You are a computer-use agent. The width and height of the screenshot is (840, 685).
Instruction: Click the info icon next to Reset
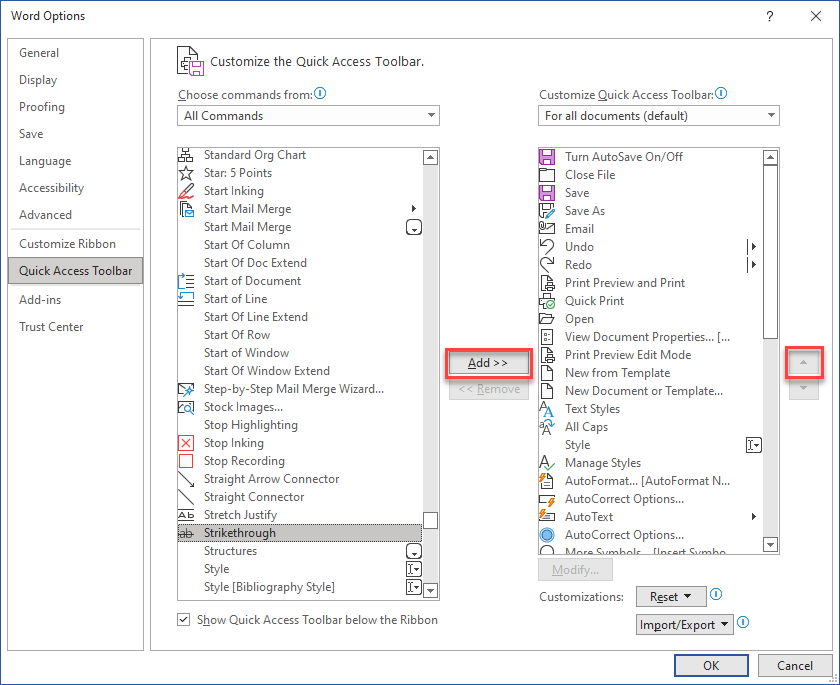pos(716,594)
